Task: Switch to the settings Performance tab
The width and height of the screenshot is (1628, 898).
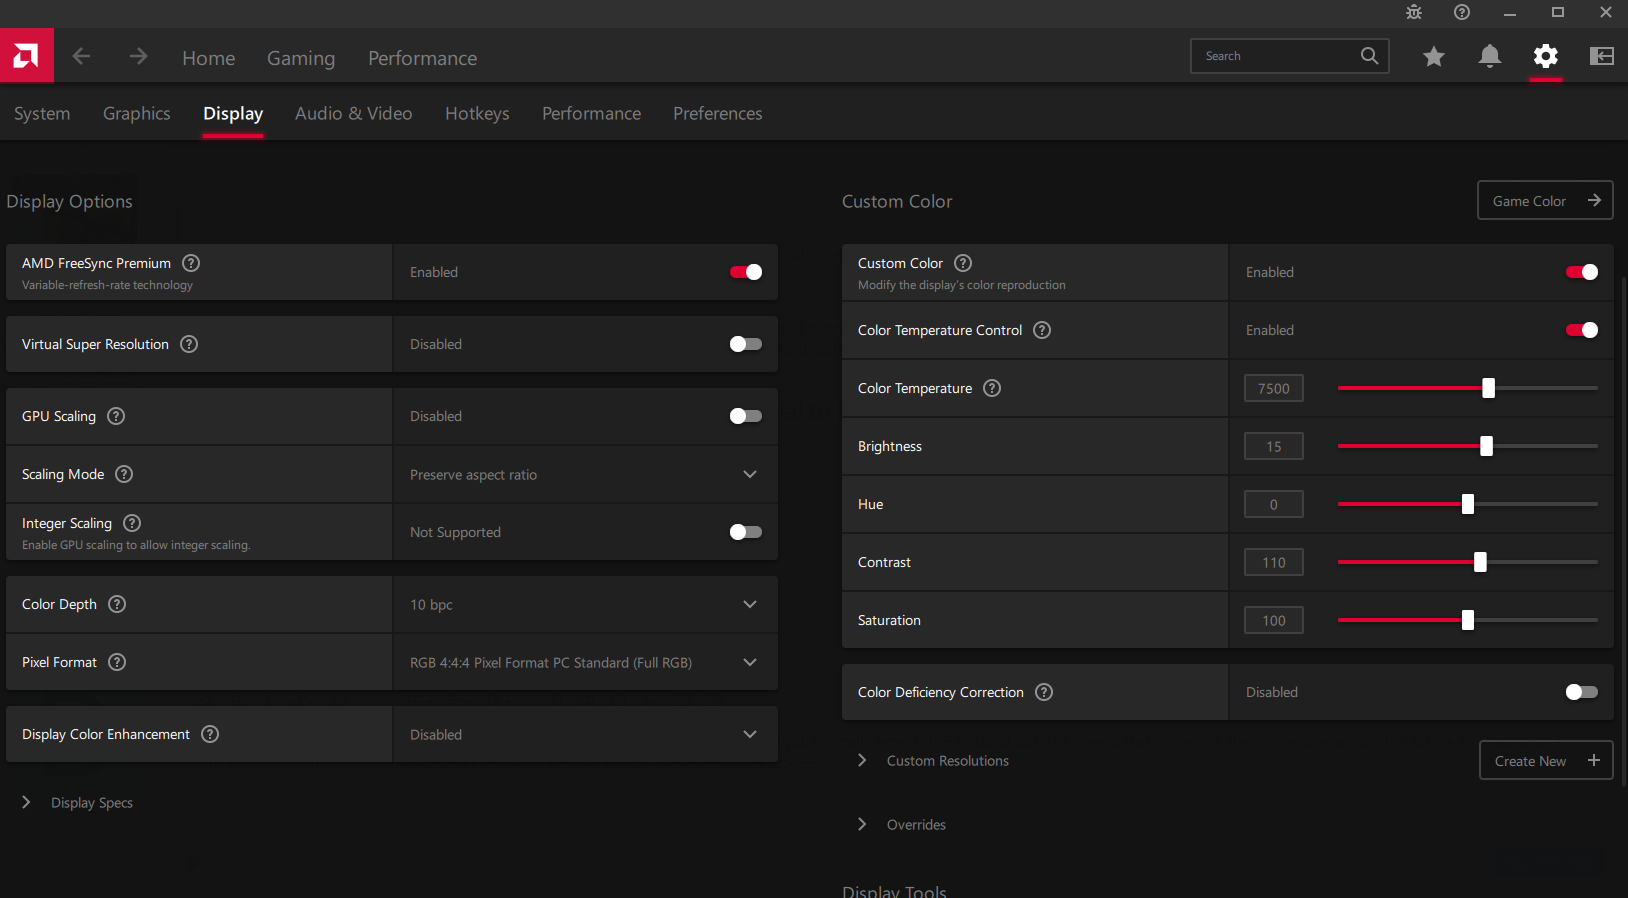Action: point(592,114)
